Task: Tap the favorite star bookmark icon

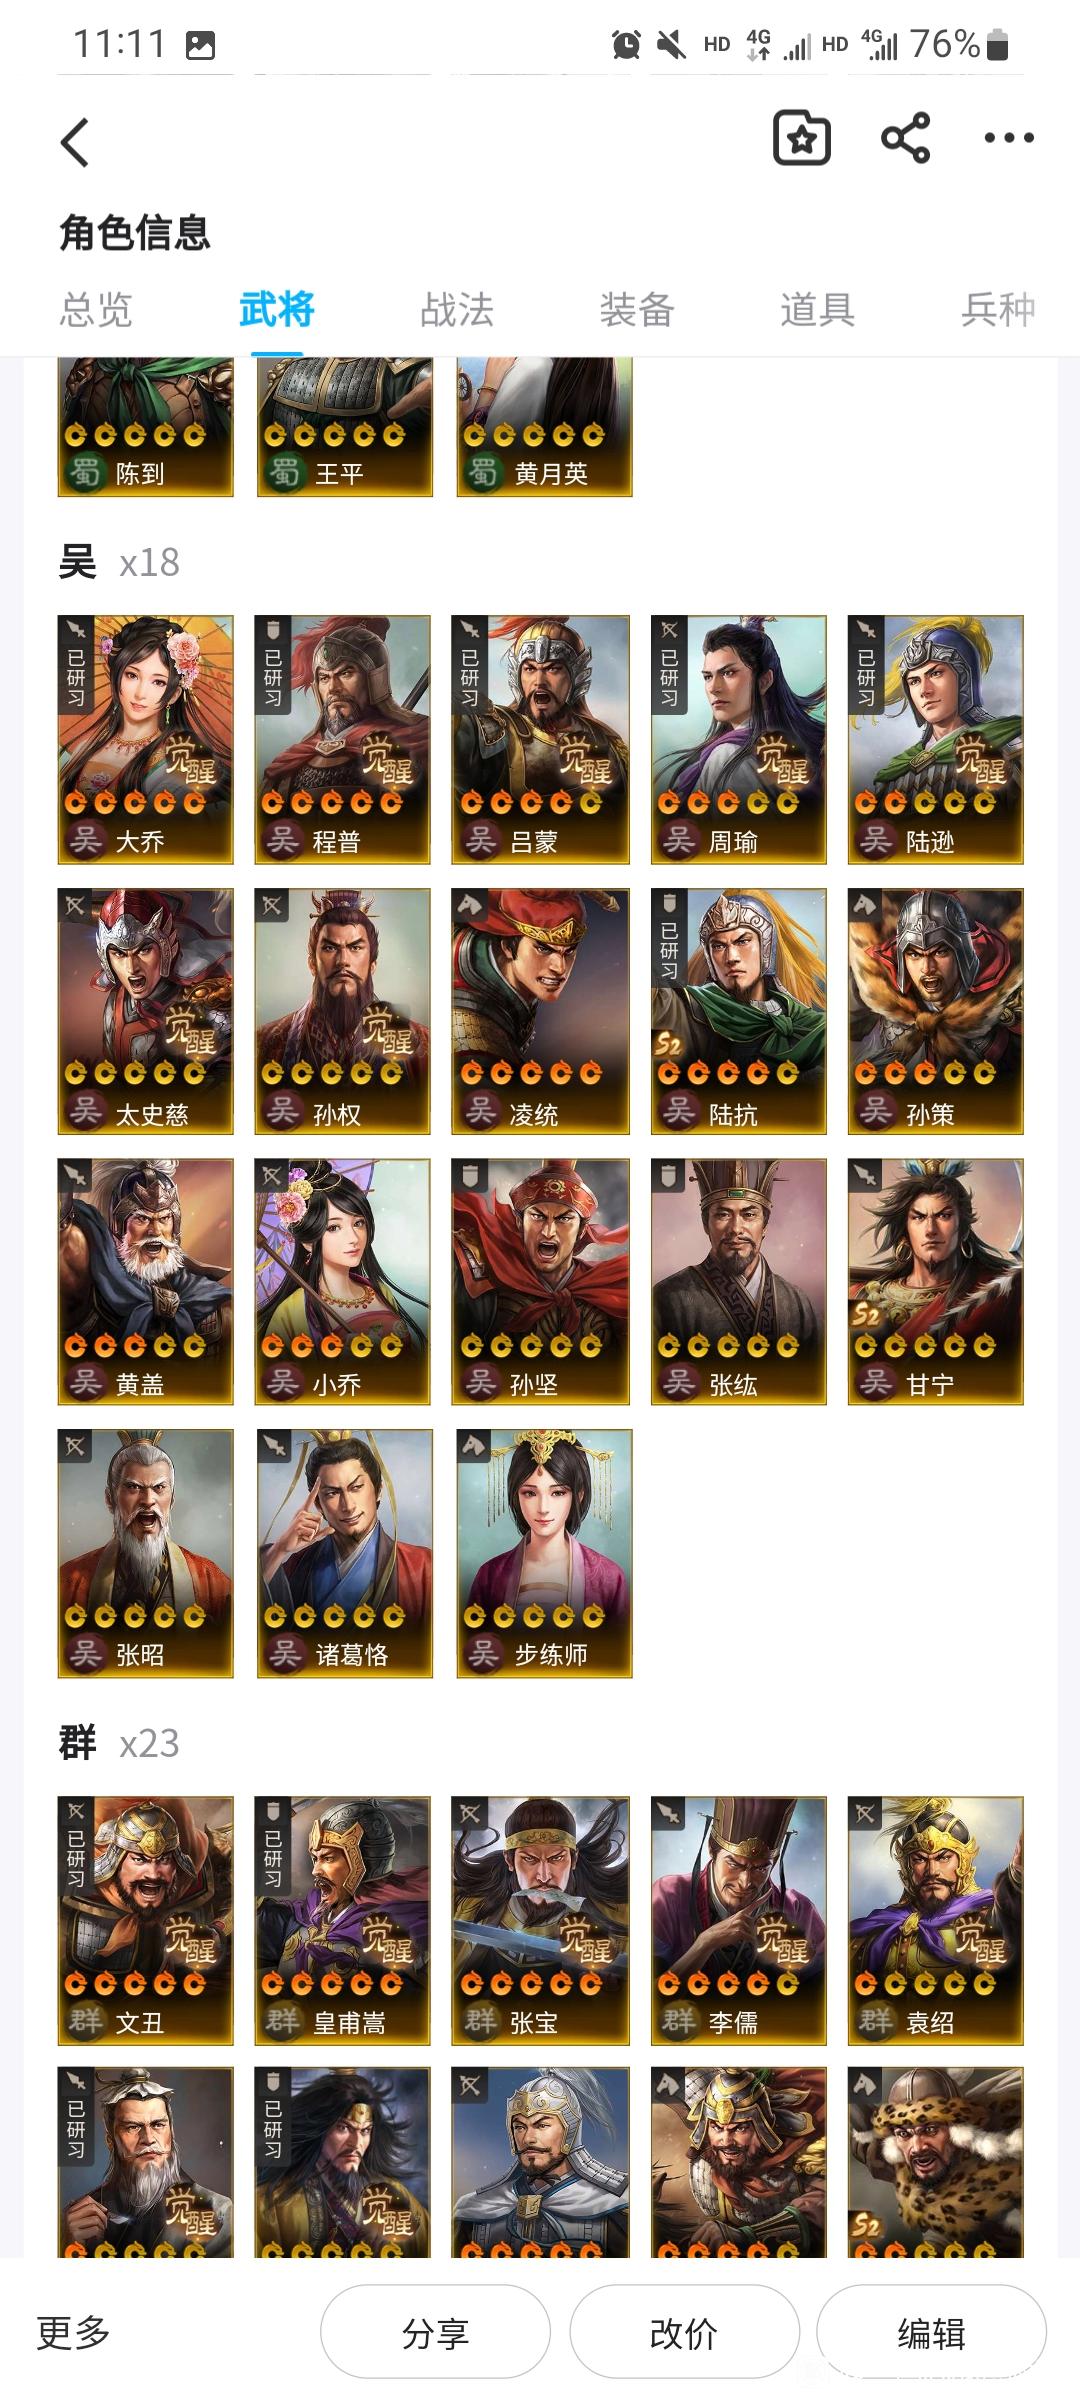Action: coord(802,138)
